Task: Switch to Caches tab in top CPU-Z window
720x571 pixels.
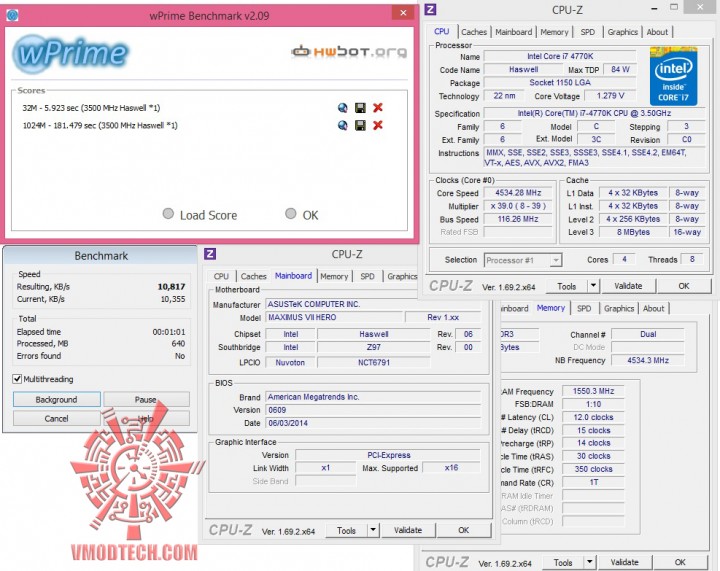Action: point(474,32)
